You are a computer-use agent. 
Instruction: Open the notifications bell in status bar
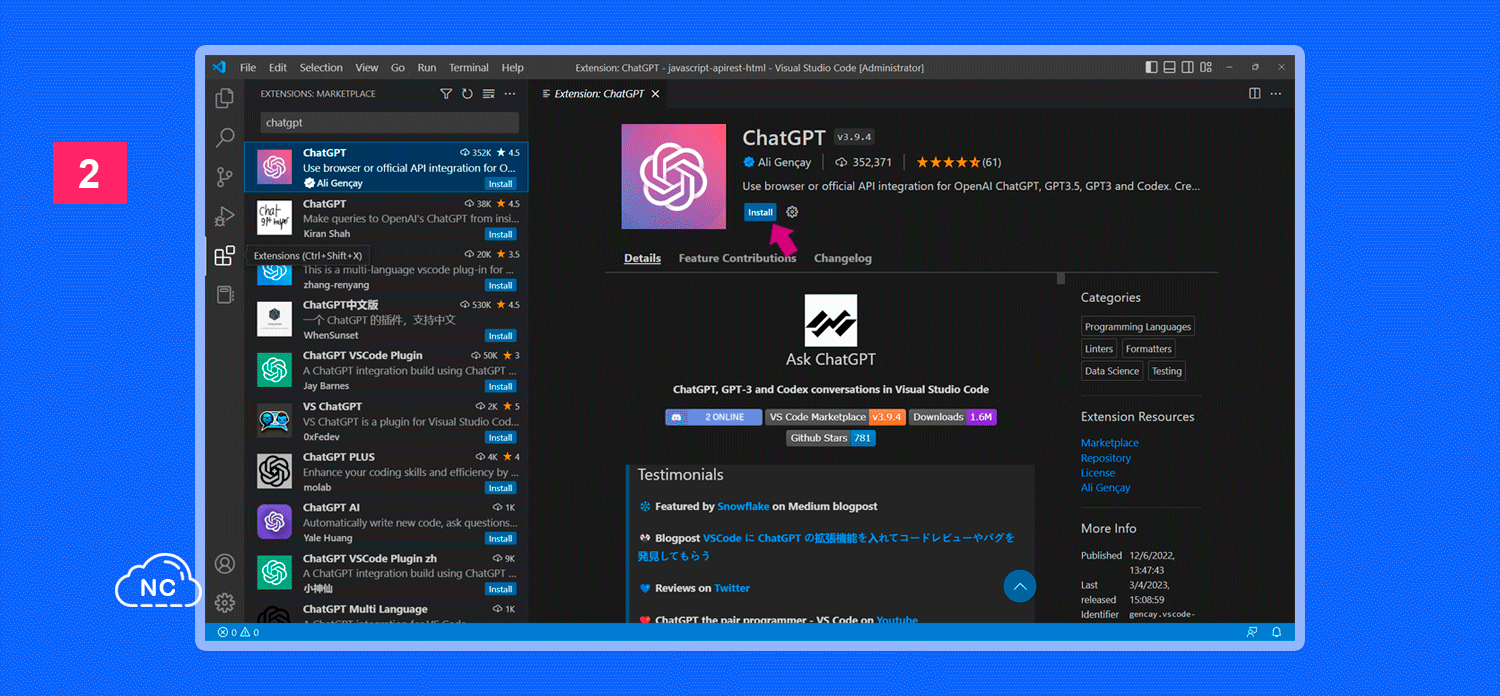1276,633
